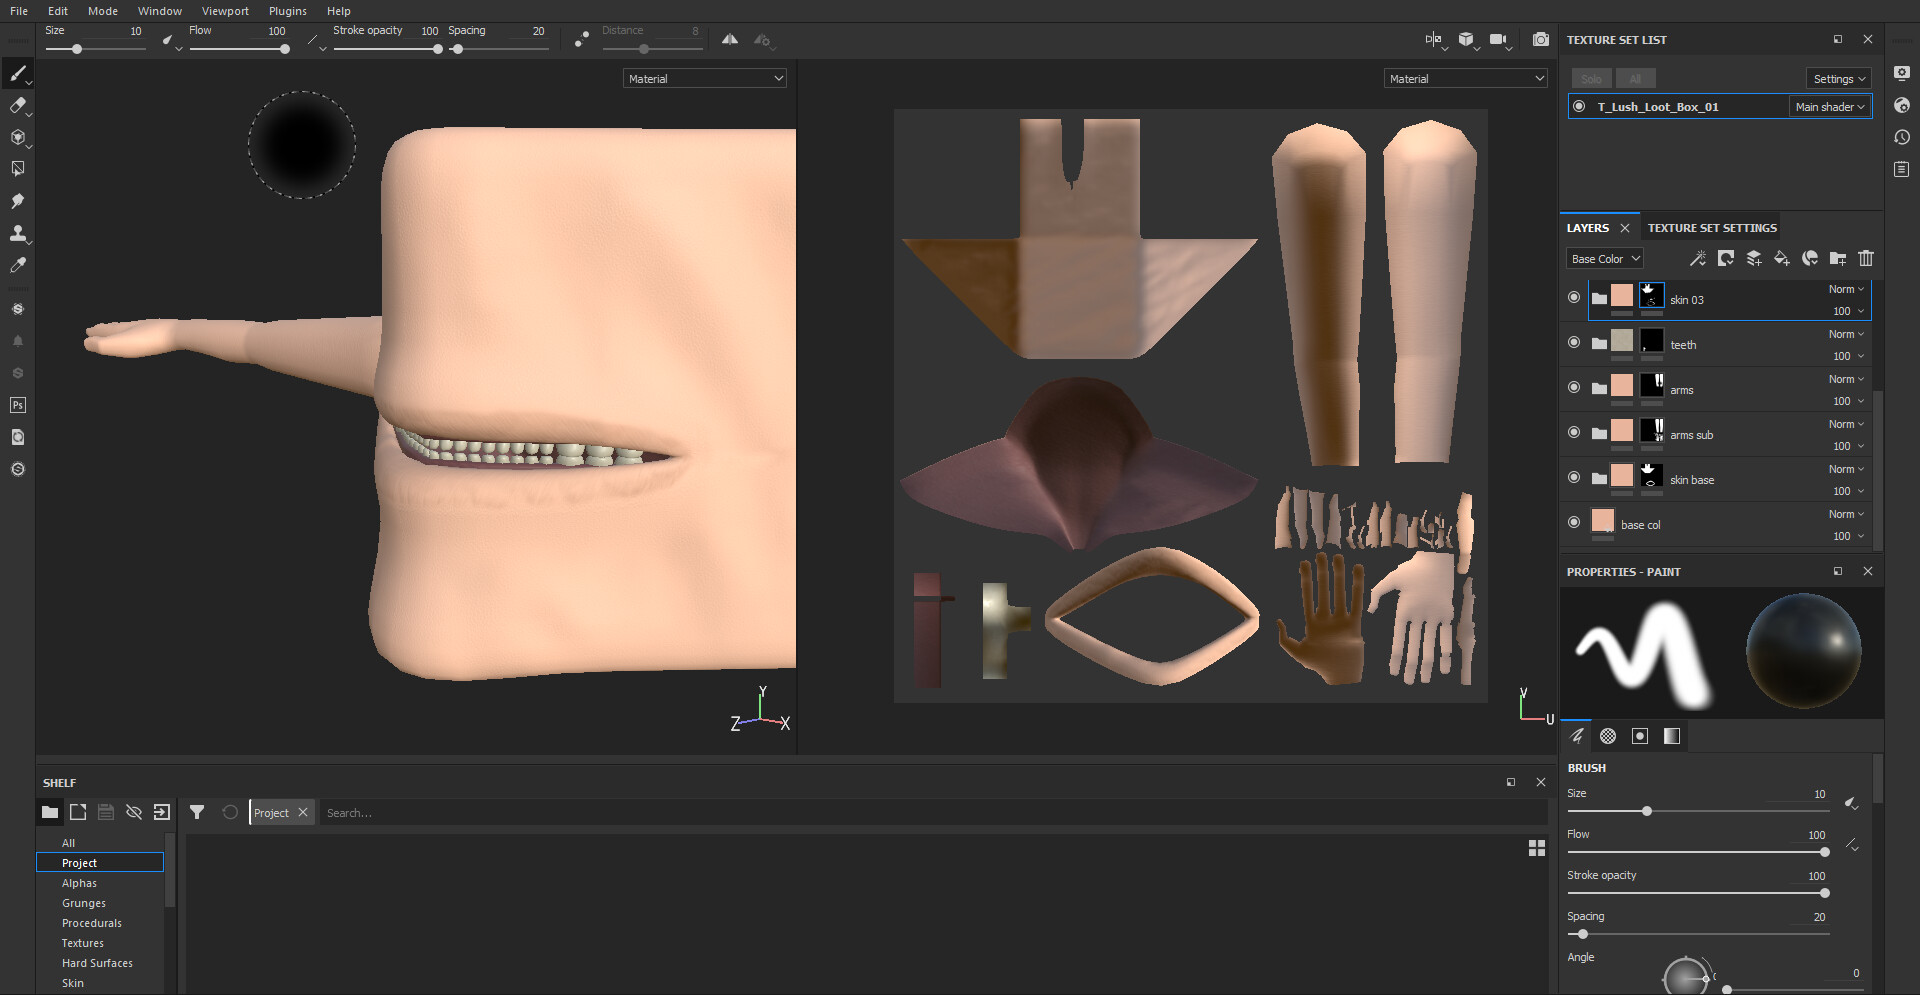Select the Polygon Fill tool
Viewport: 1920px width, 995px height.
tap(18, 168)
